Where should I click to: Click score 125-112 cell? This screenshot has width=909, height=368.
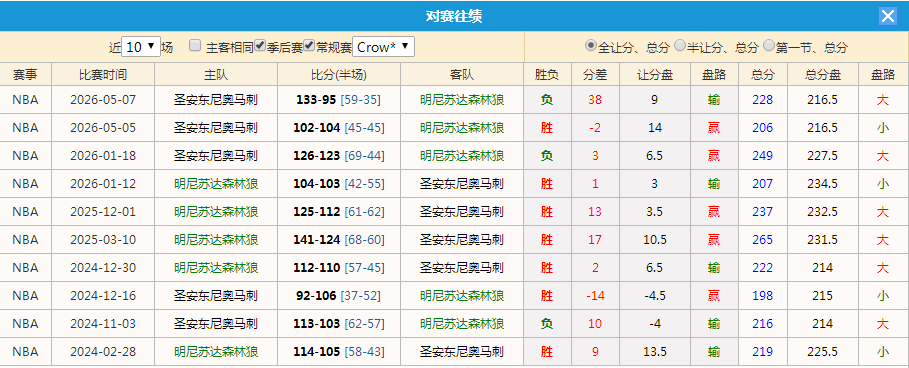click(x=318, y=212)
